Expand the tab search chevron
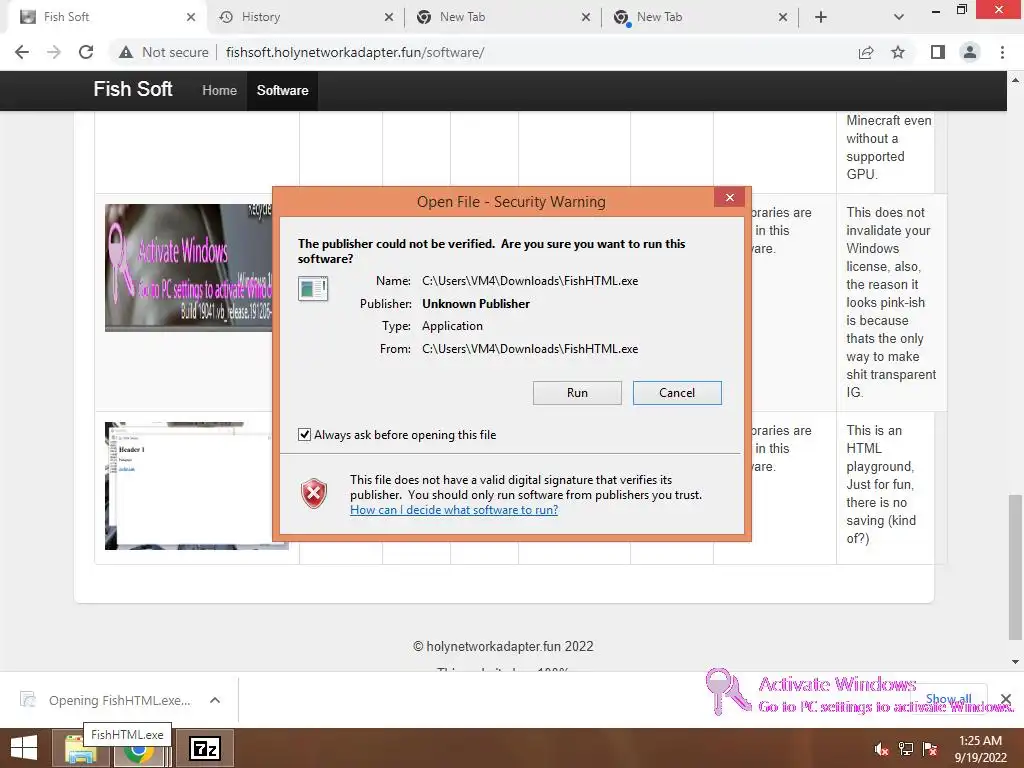1024x768 pixels. [x=899, y=17]
